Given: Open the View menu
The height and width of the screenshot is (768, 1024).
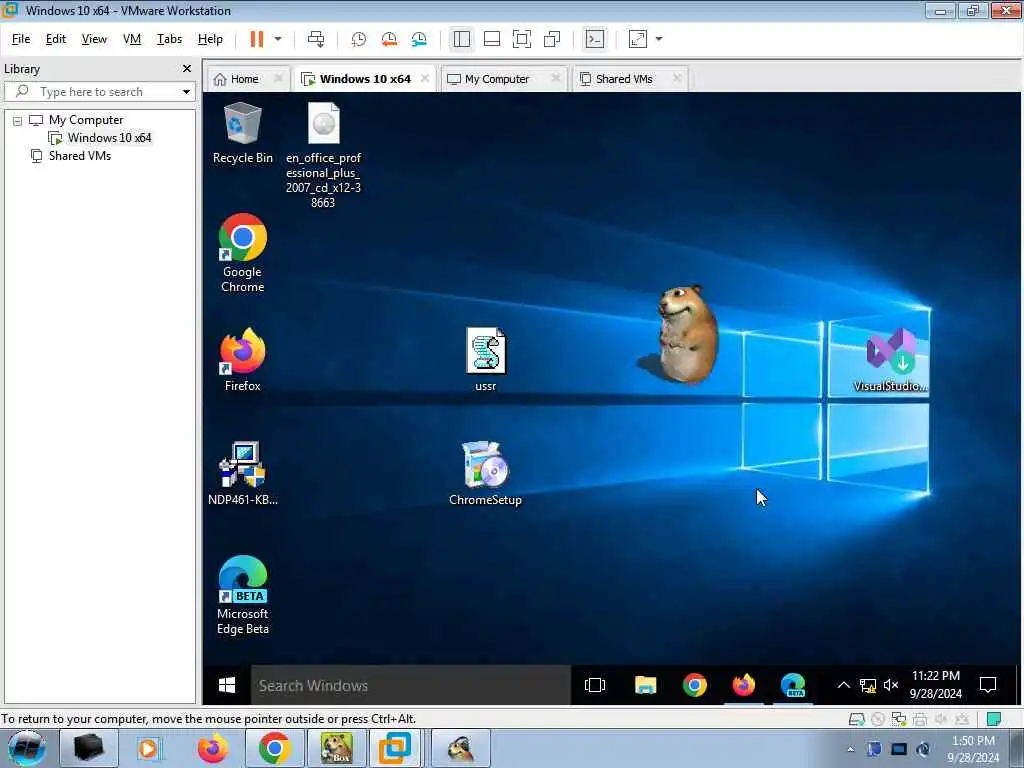Looking at the screenshot, I should pos(94,39).
